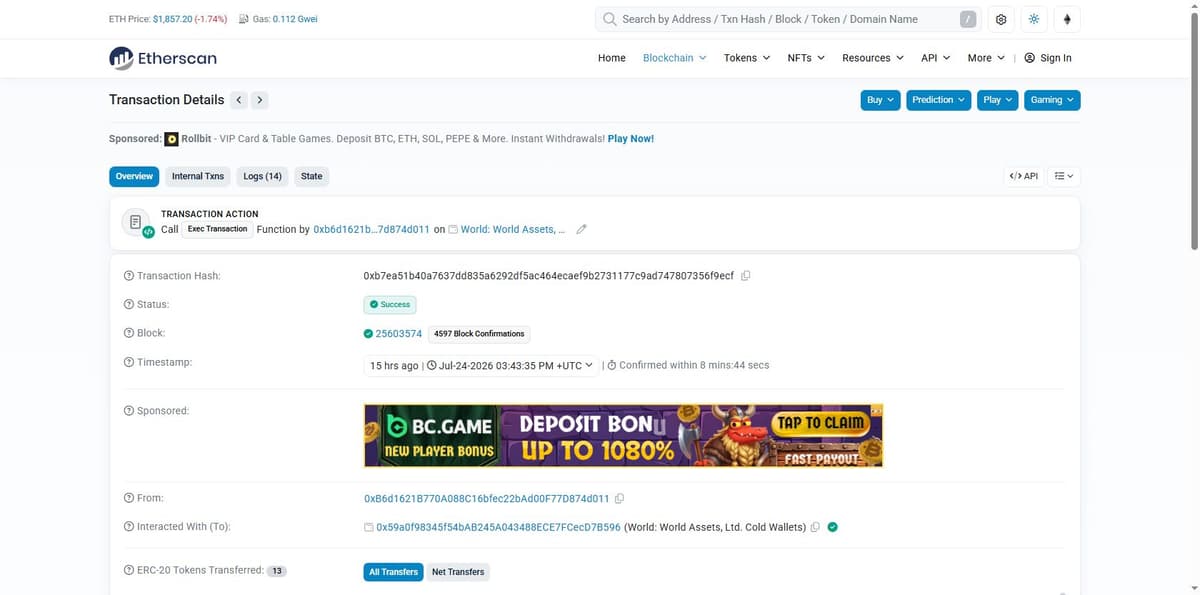Copy the From address
The width and height of the screenshot is (1200, 595).
coord(620,498)
